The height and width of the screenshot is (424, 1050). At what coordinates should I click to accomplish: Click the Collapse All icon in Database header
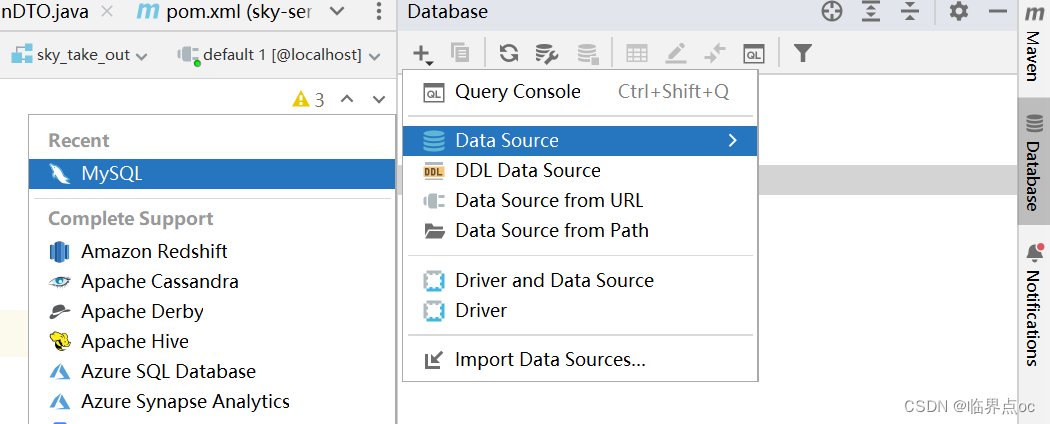point(909,12)
